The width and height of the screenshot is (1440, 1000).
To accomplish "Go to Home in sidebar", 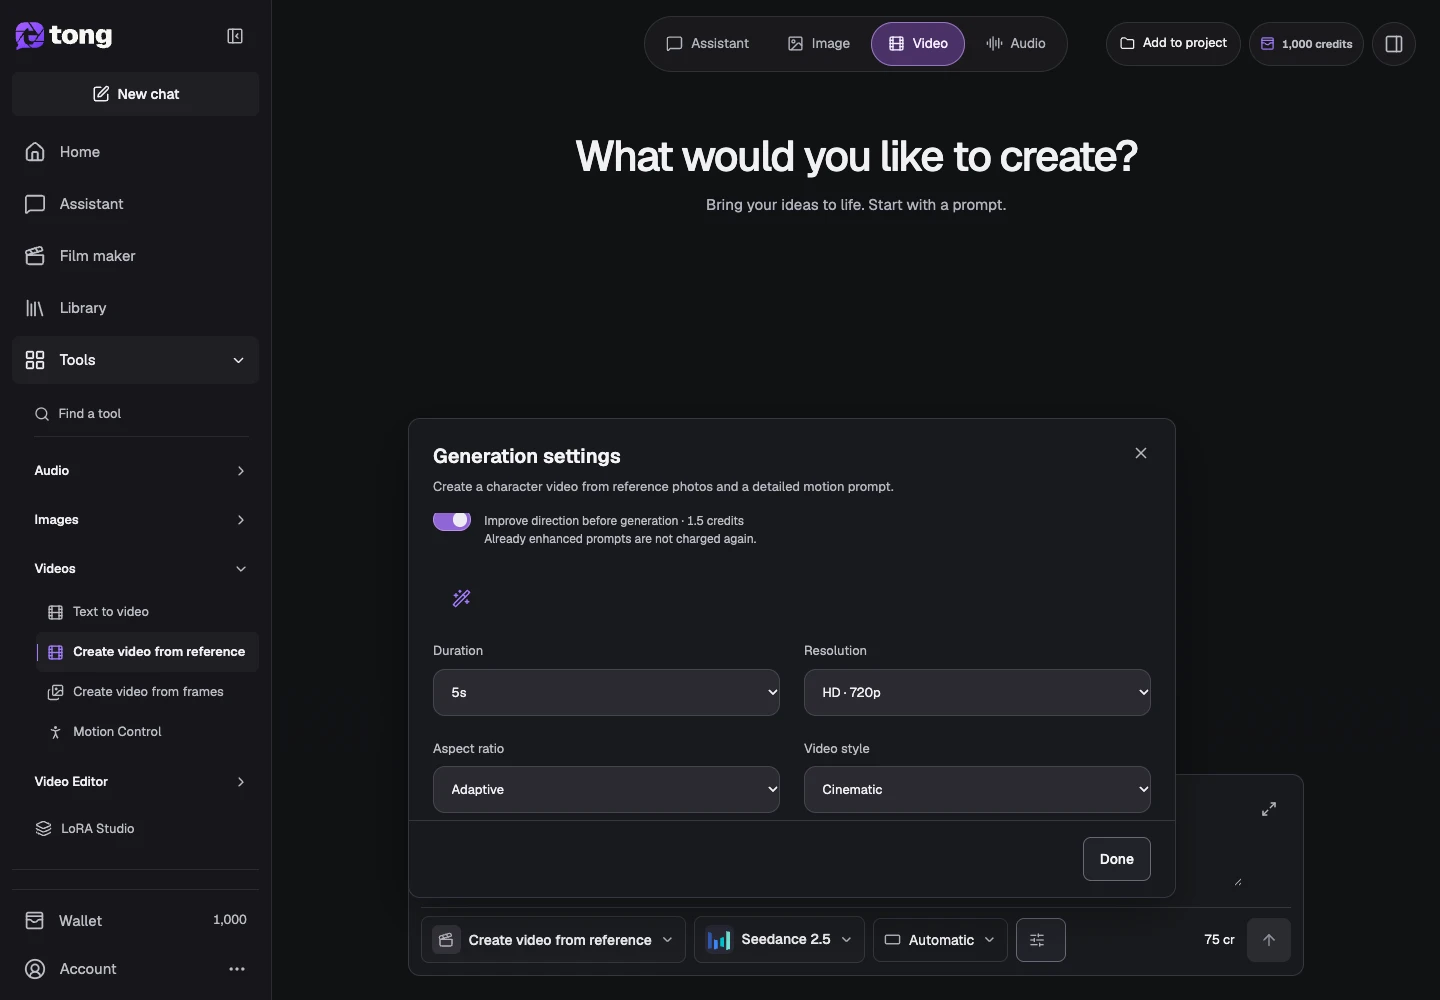I will point(135,152).
